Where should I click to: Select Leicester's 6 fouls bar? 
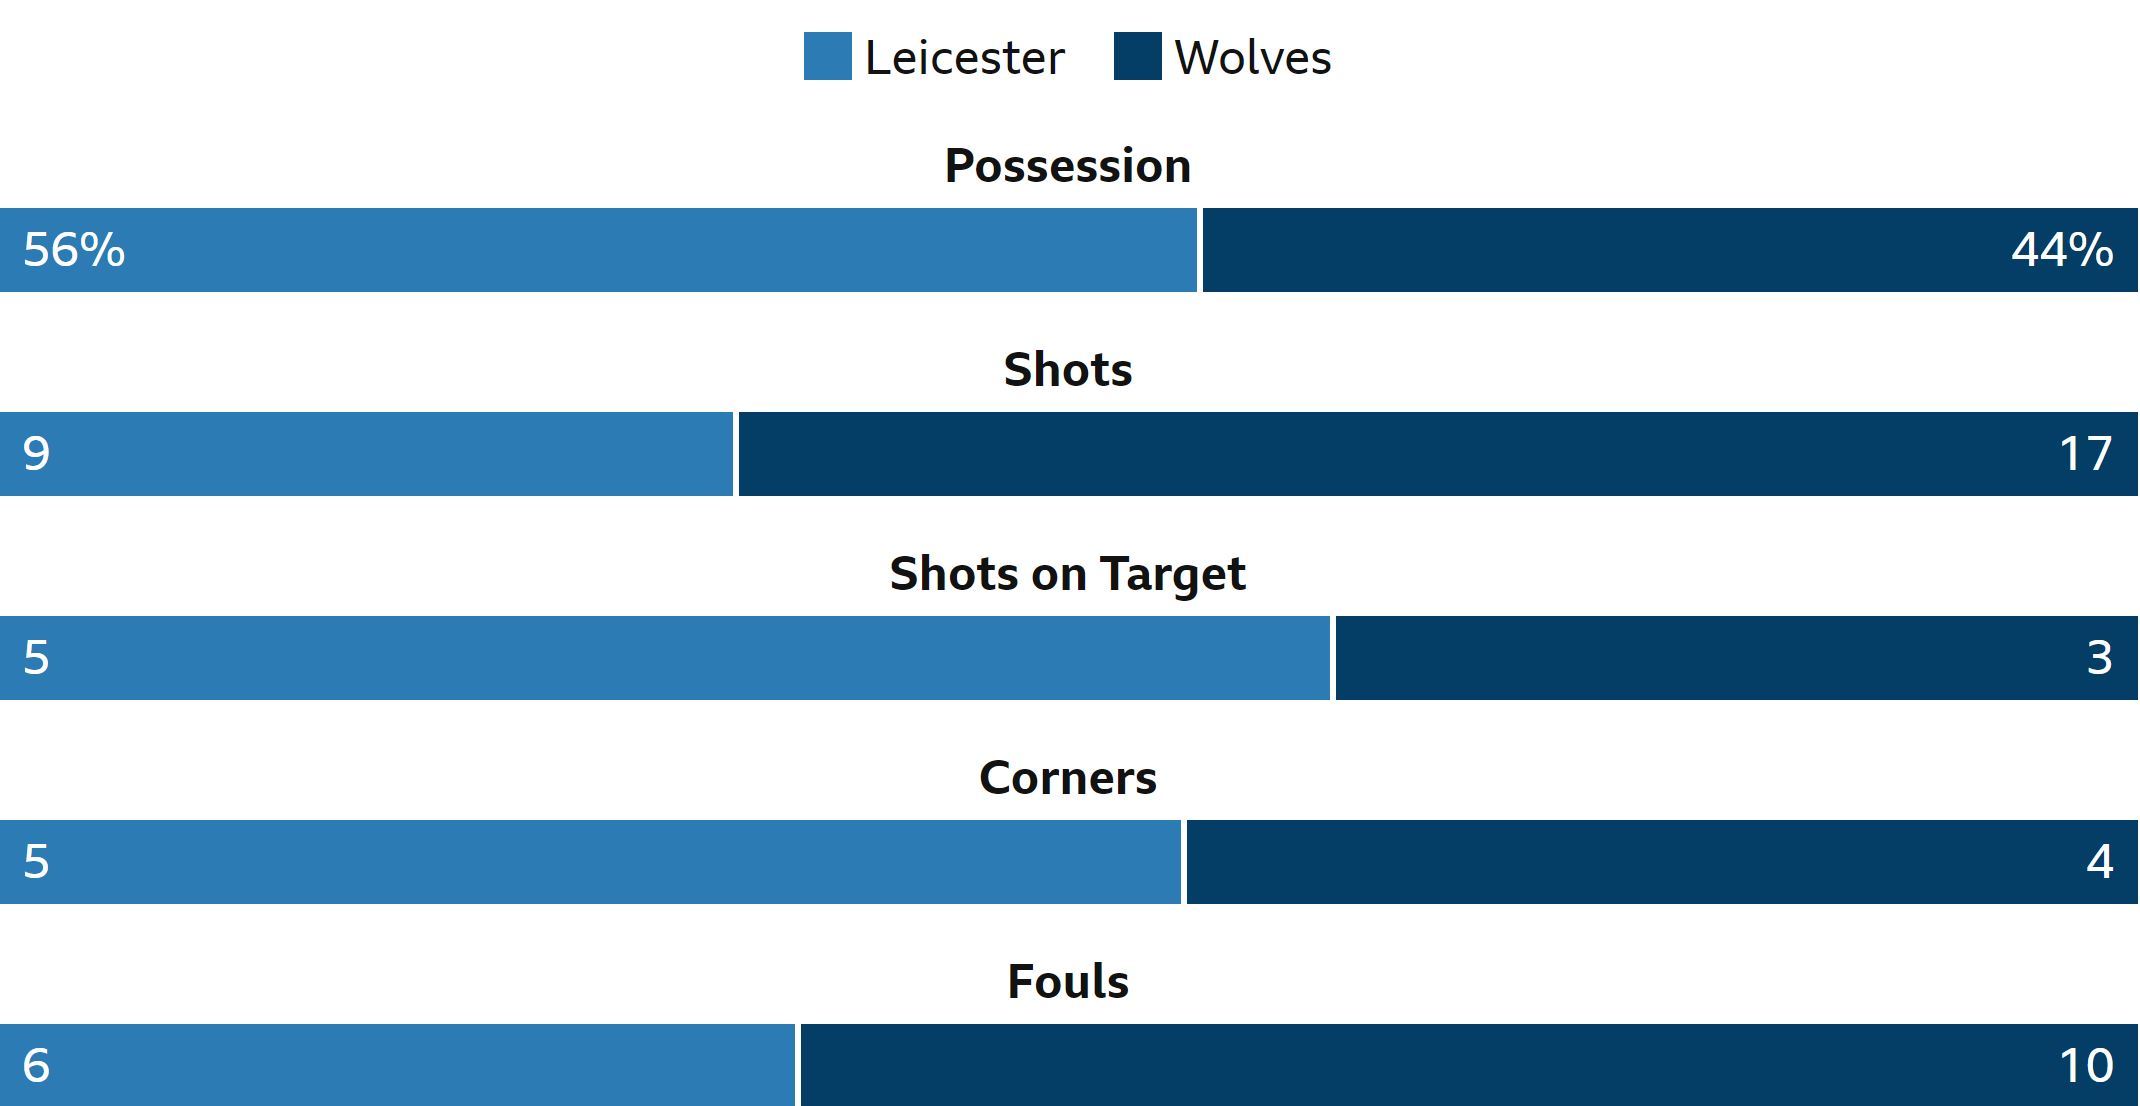[x=398, y=1065]
